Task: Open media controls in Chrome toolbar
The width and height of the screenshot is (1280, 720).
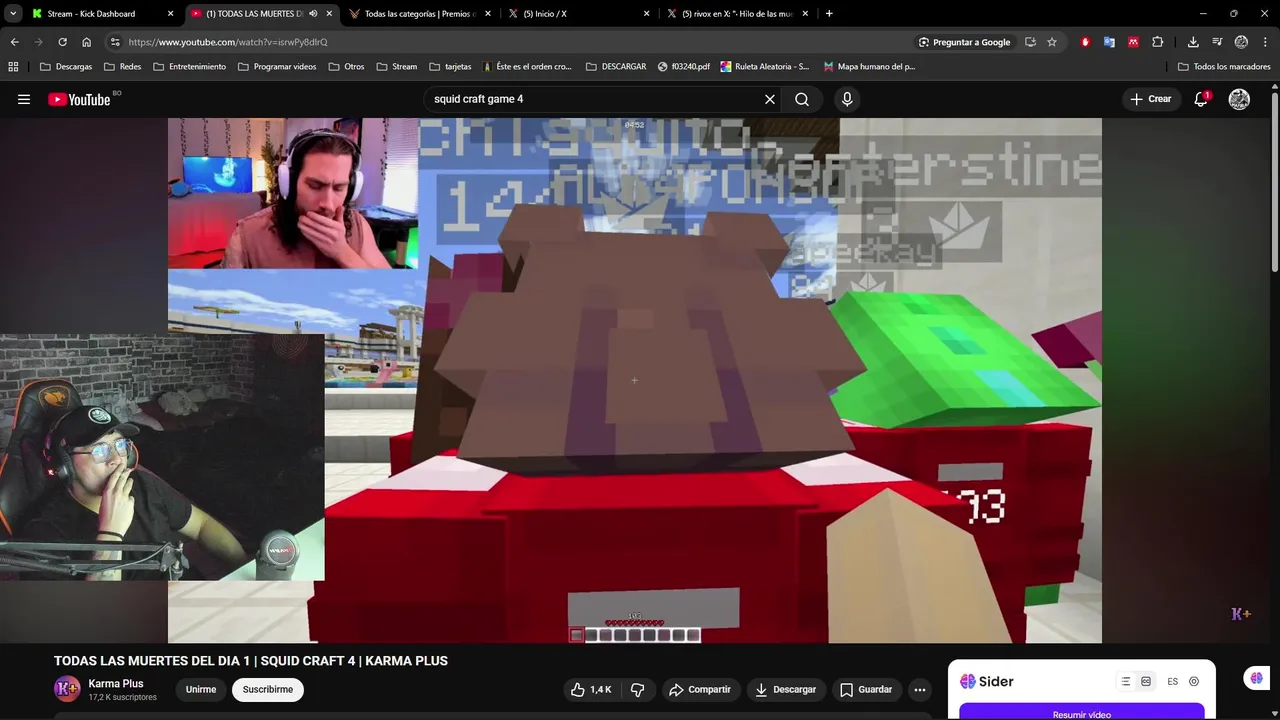Action: (1217, 42)
